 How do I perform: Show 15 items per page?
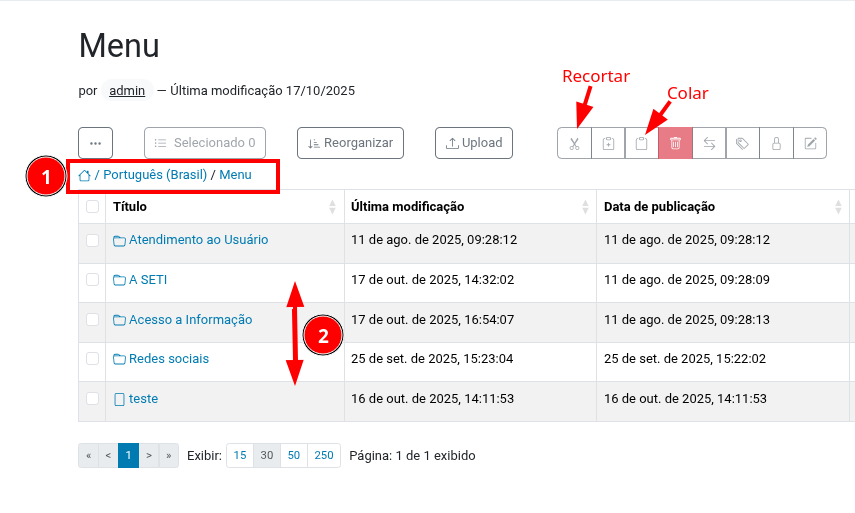[240, 456]
